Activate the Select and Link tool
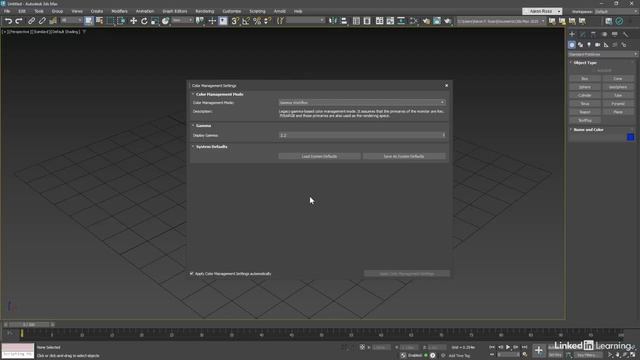Image resolution: width=640 pixels, height=360 pixels. 31,21
